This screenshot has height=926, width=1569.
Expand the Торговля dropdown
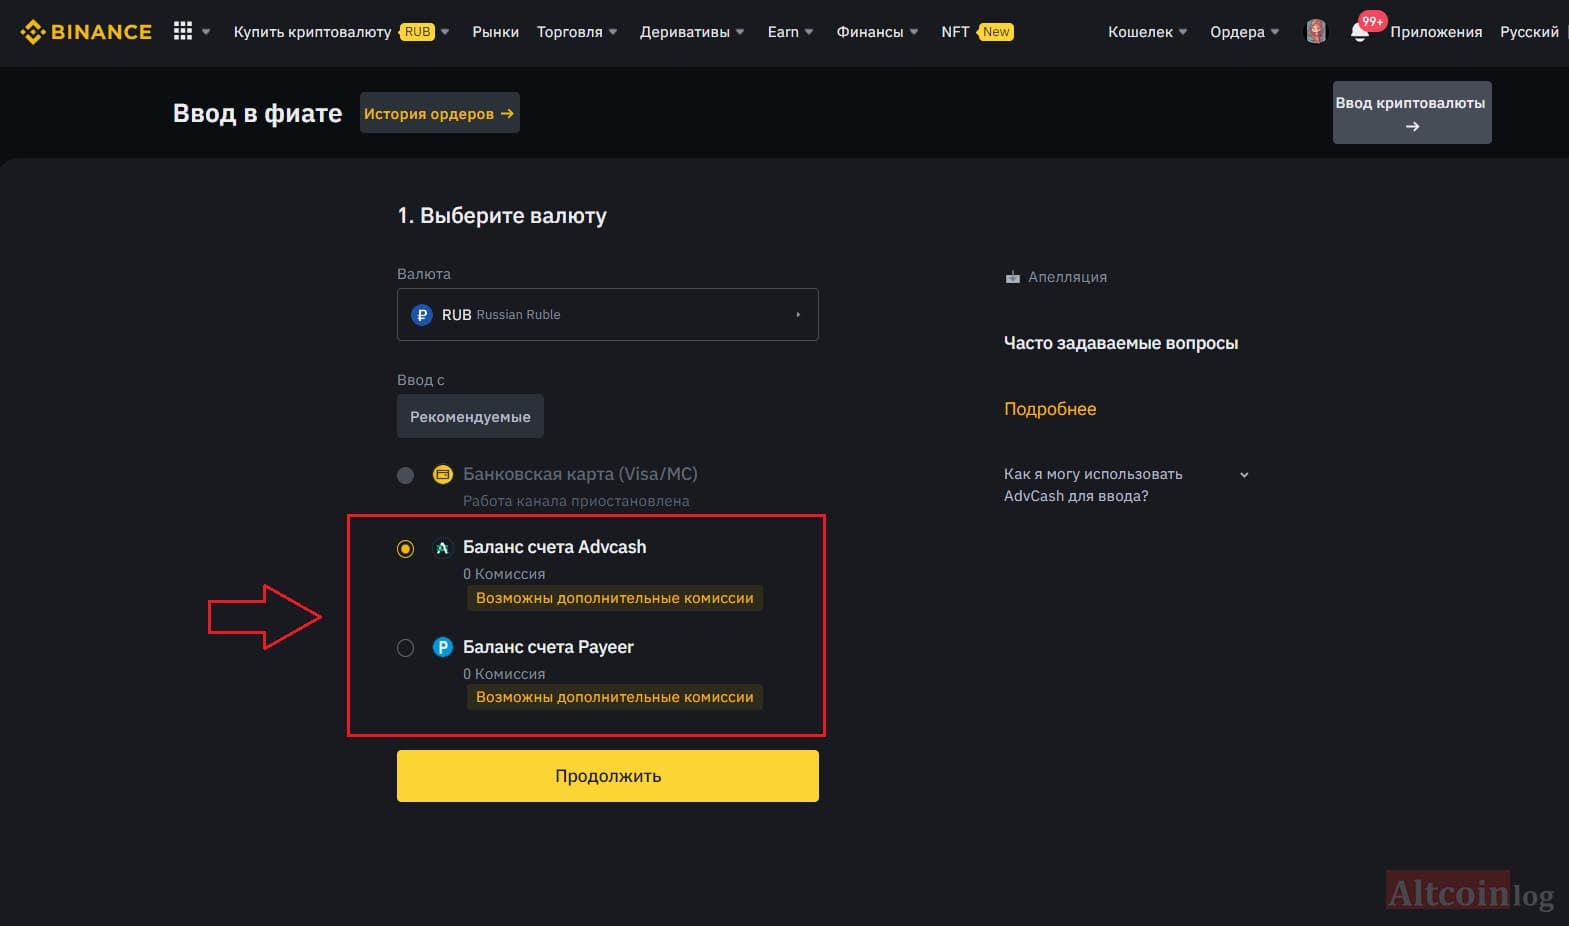coord(577,32)
